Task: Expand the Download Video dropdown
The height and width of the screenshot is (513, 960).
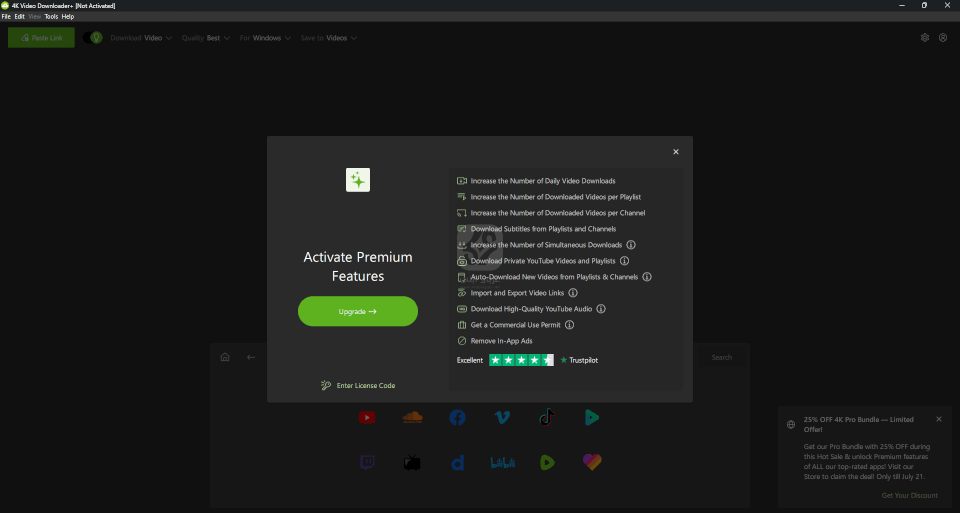Action: [141, 38]
